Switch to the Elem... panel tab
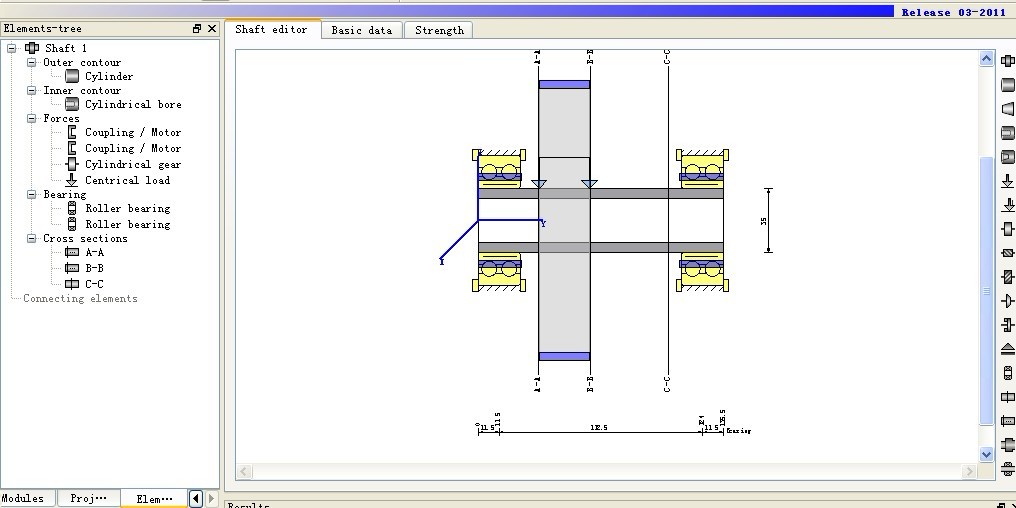This screenshot has width=1016, height=508. 154,499
